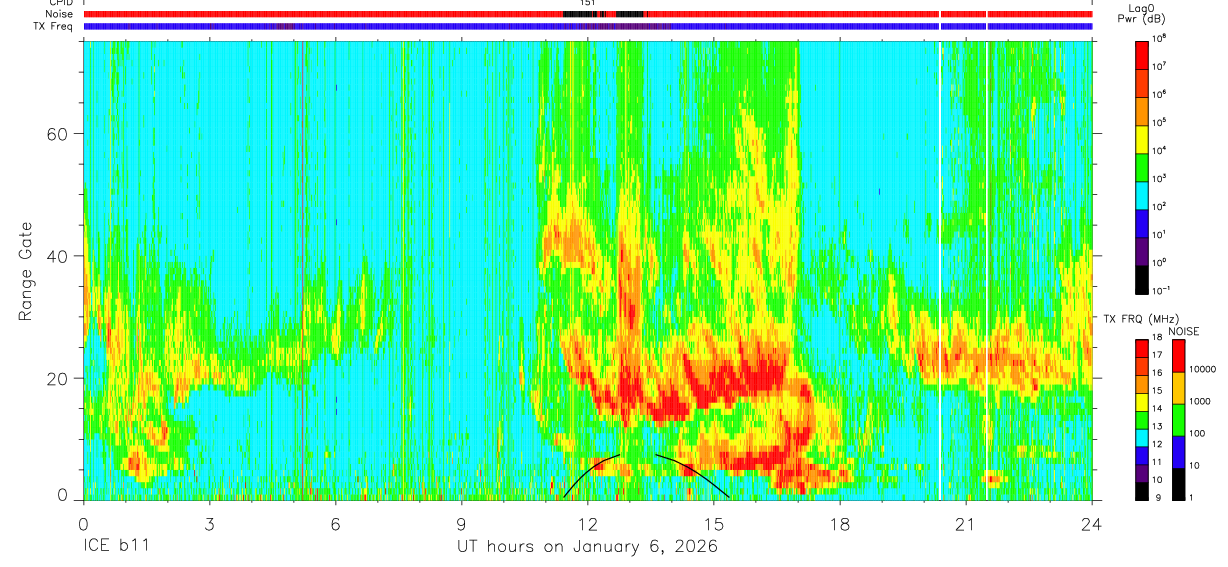The height and width of the screenshot is (567, 1228).
Task: Click the TX FRQ legend value '9'
Action: [1159, 497]
